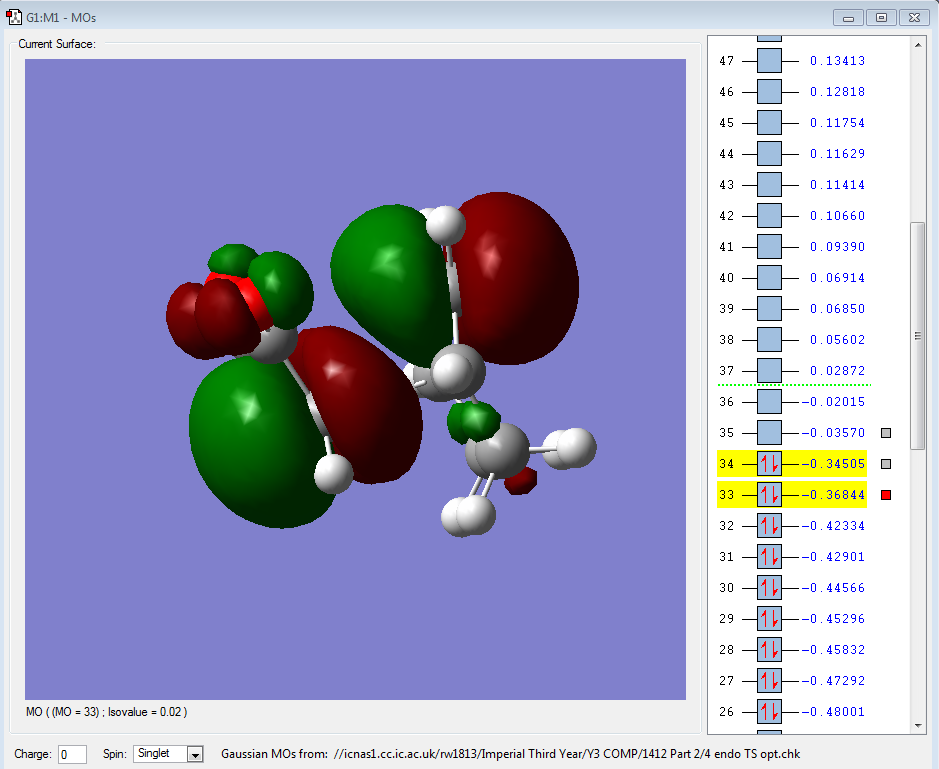Viewport: 939px width, 769px height.
Task: Open the Spin dropdown showing Singlet
Action: pos(168,754)
